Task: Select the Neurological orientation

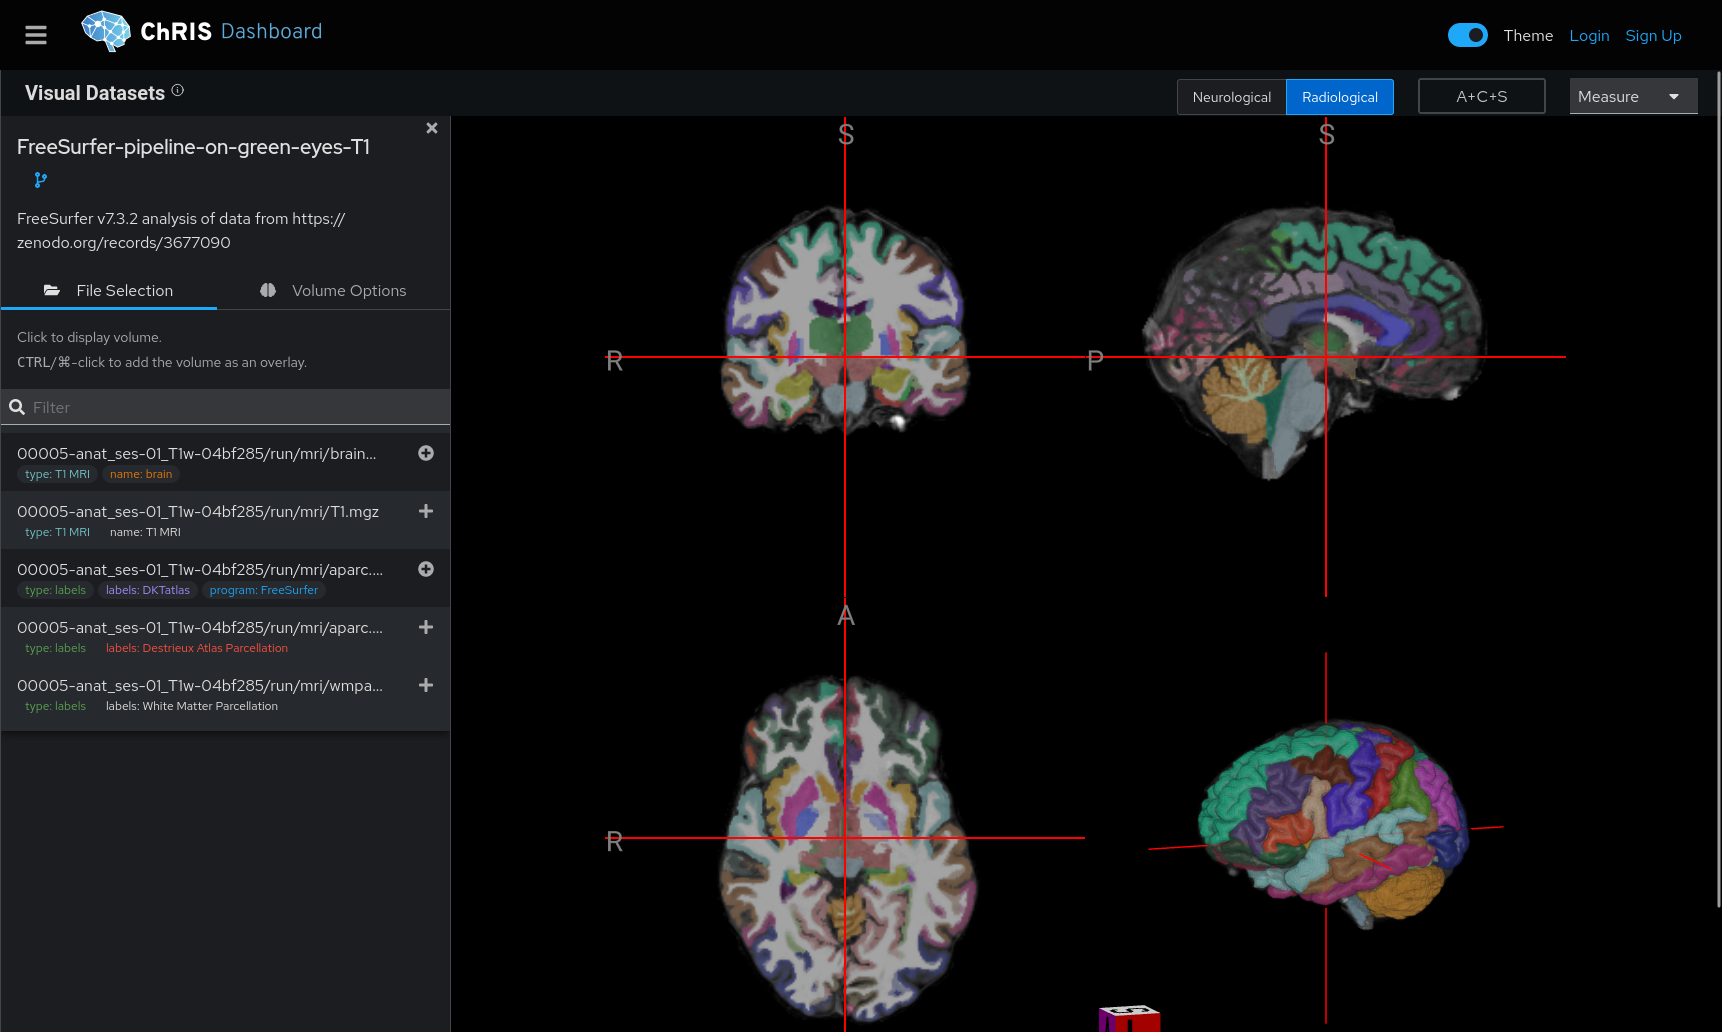Action: [1231, 97]
